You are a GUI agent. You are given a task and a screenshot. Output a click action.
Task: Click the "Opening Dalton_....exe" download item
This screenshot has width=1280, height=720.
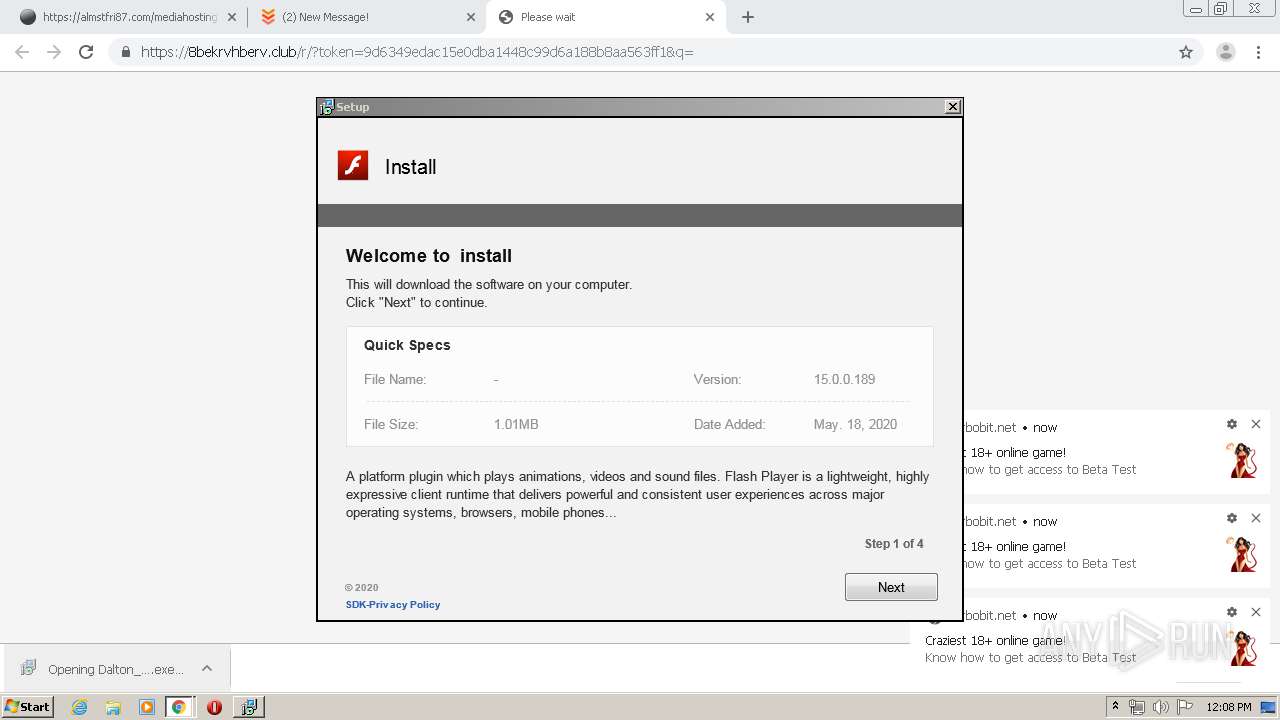point(103,669)
